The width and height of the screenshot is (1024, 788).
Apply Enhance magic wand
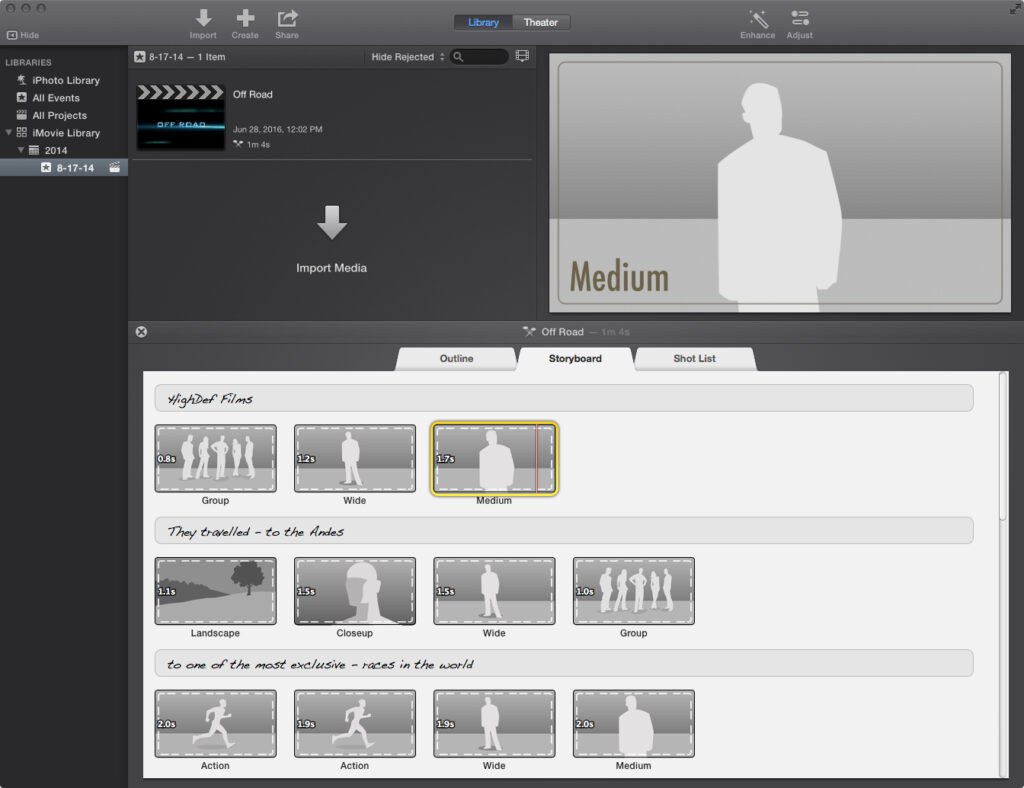(758, 19)
